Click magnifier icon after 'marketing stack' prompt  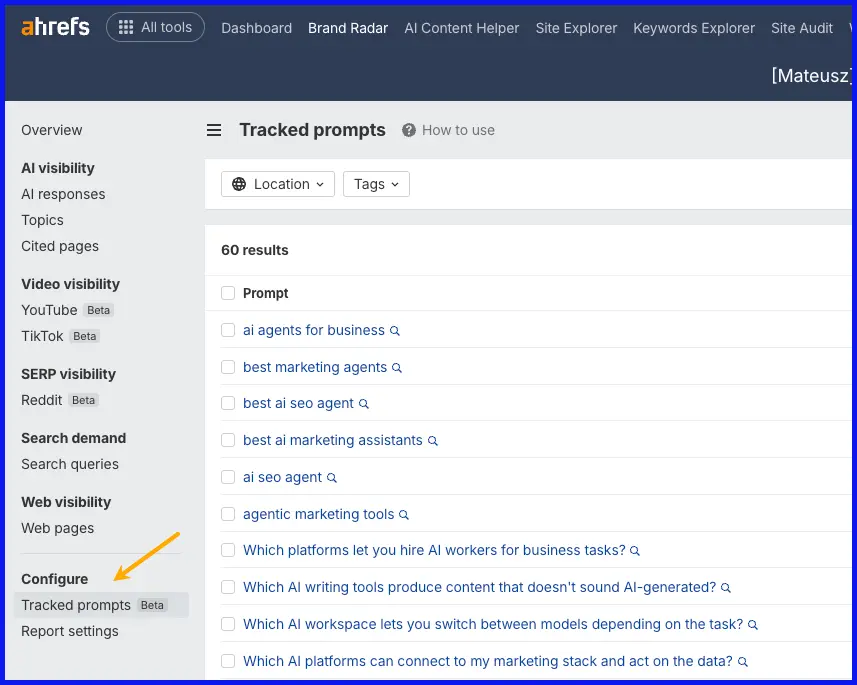(742, 662)
